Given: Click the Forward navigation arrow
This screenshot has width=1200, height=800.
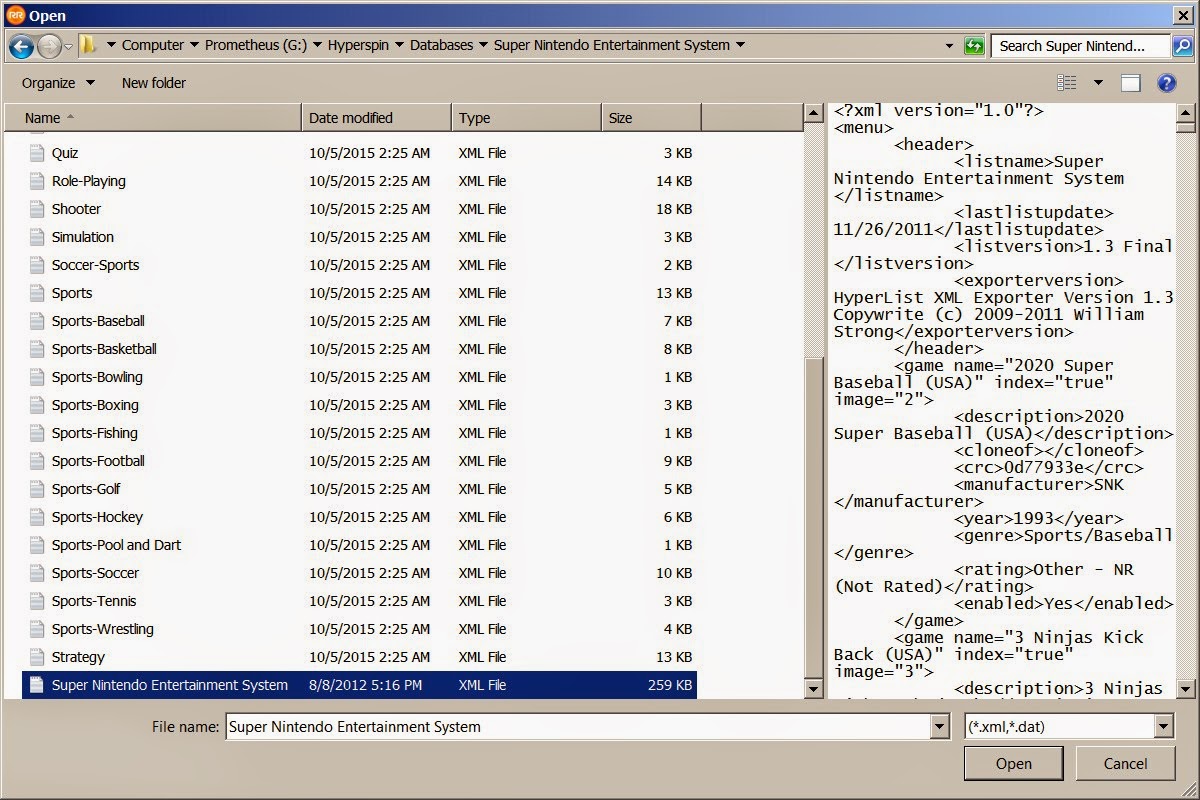Looking at the screenshot, I should click(49, 45).
